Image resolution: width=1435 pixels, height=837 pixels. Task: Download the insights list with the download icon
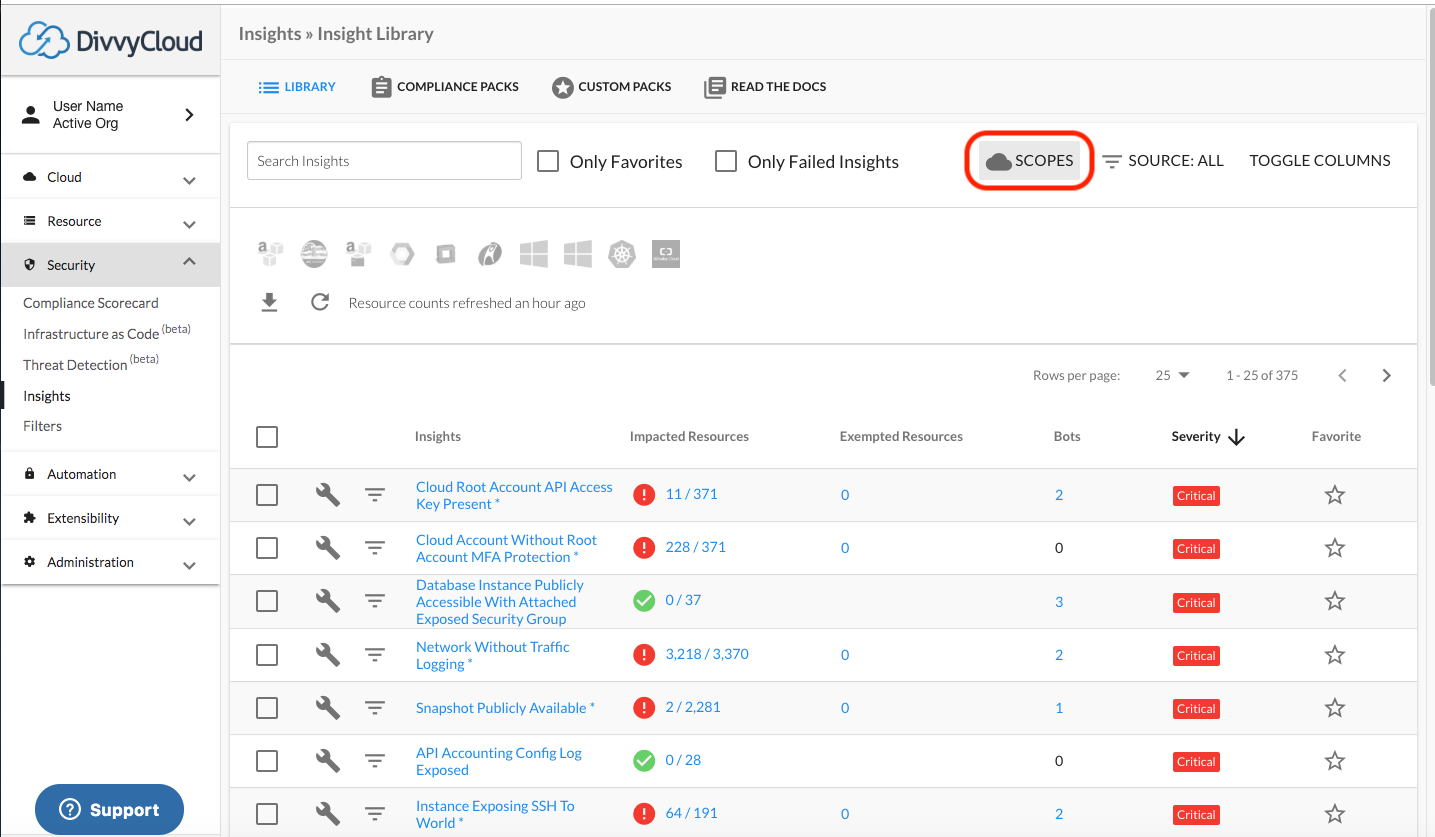coord(269,302)
